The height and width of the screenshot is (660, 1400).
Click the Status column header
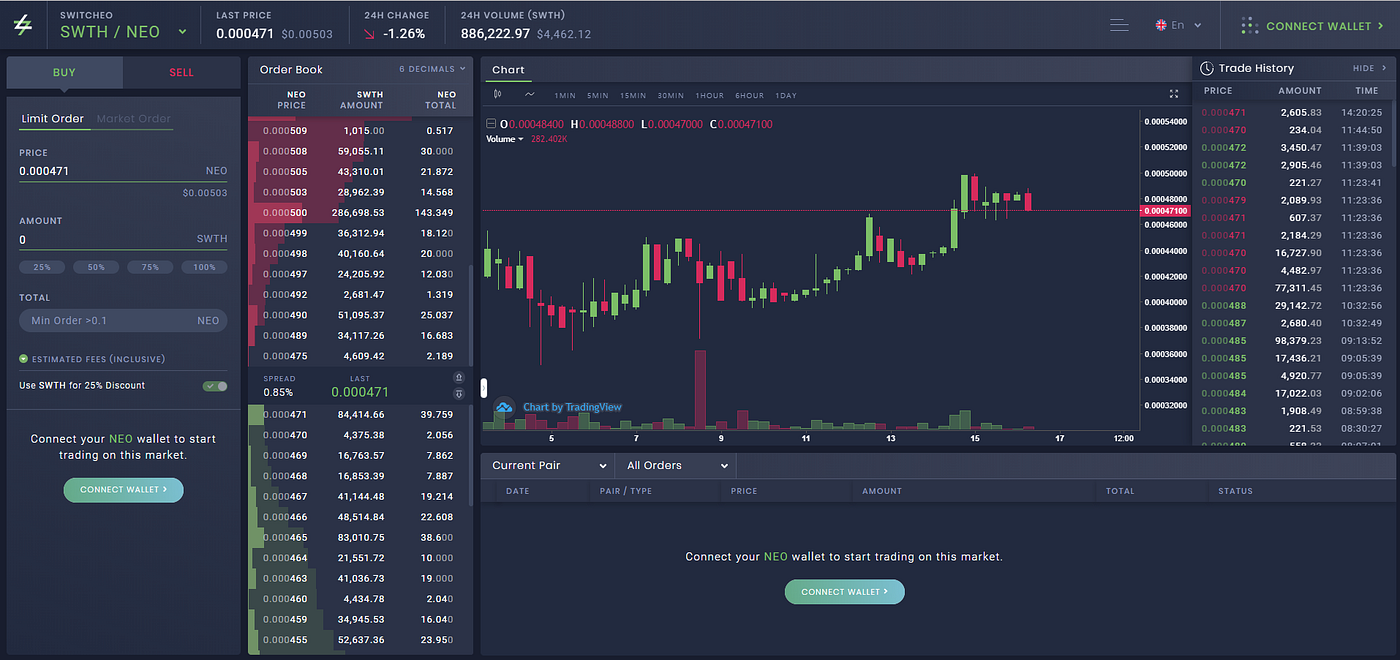1235,491
